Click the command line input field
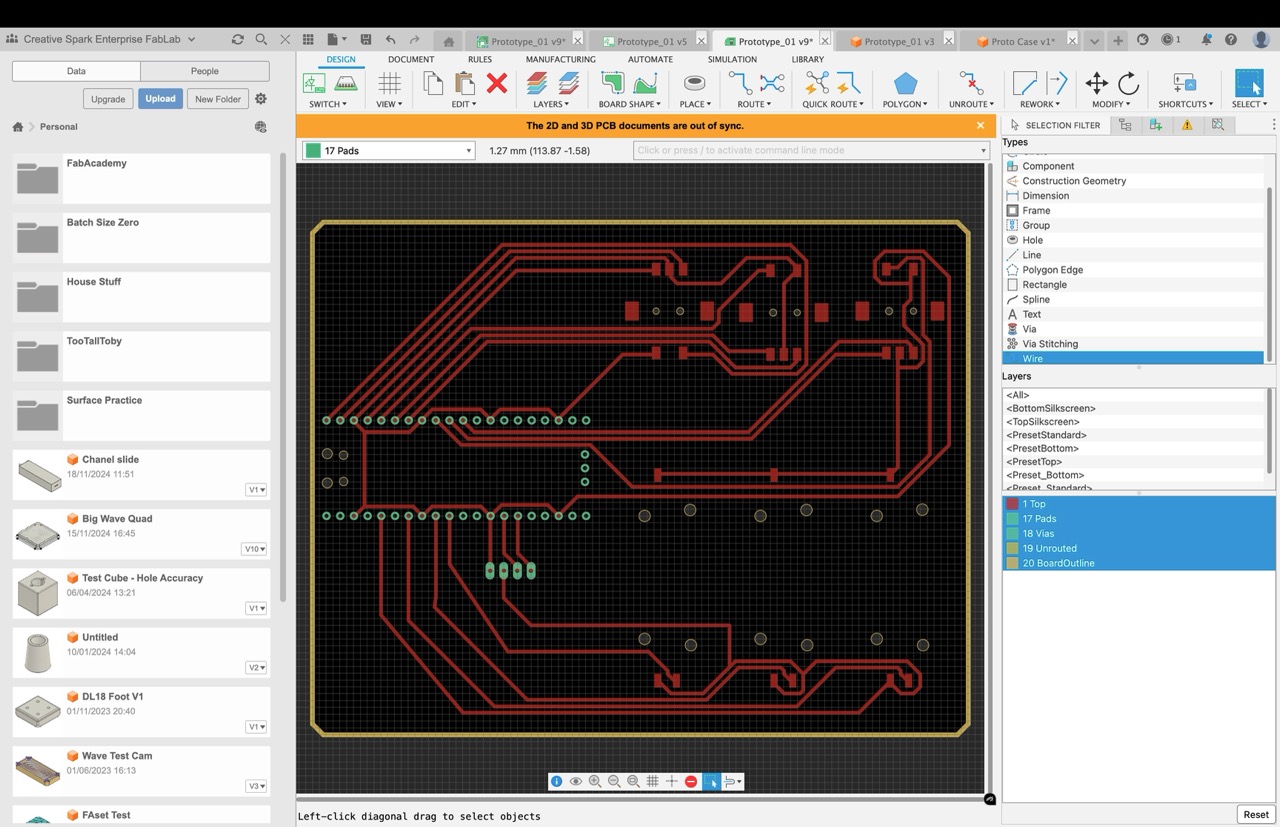 coord(811,150)
